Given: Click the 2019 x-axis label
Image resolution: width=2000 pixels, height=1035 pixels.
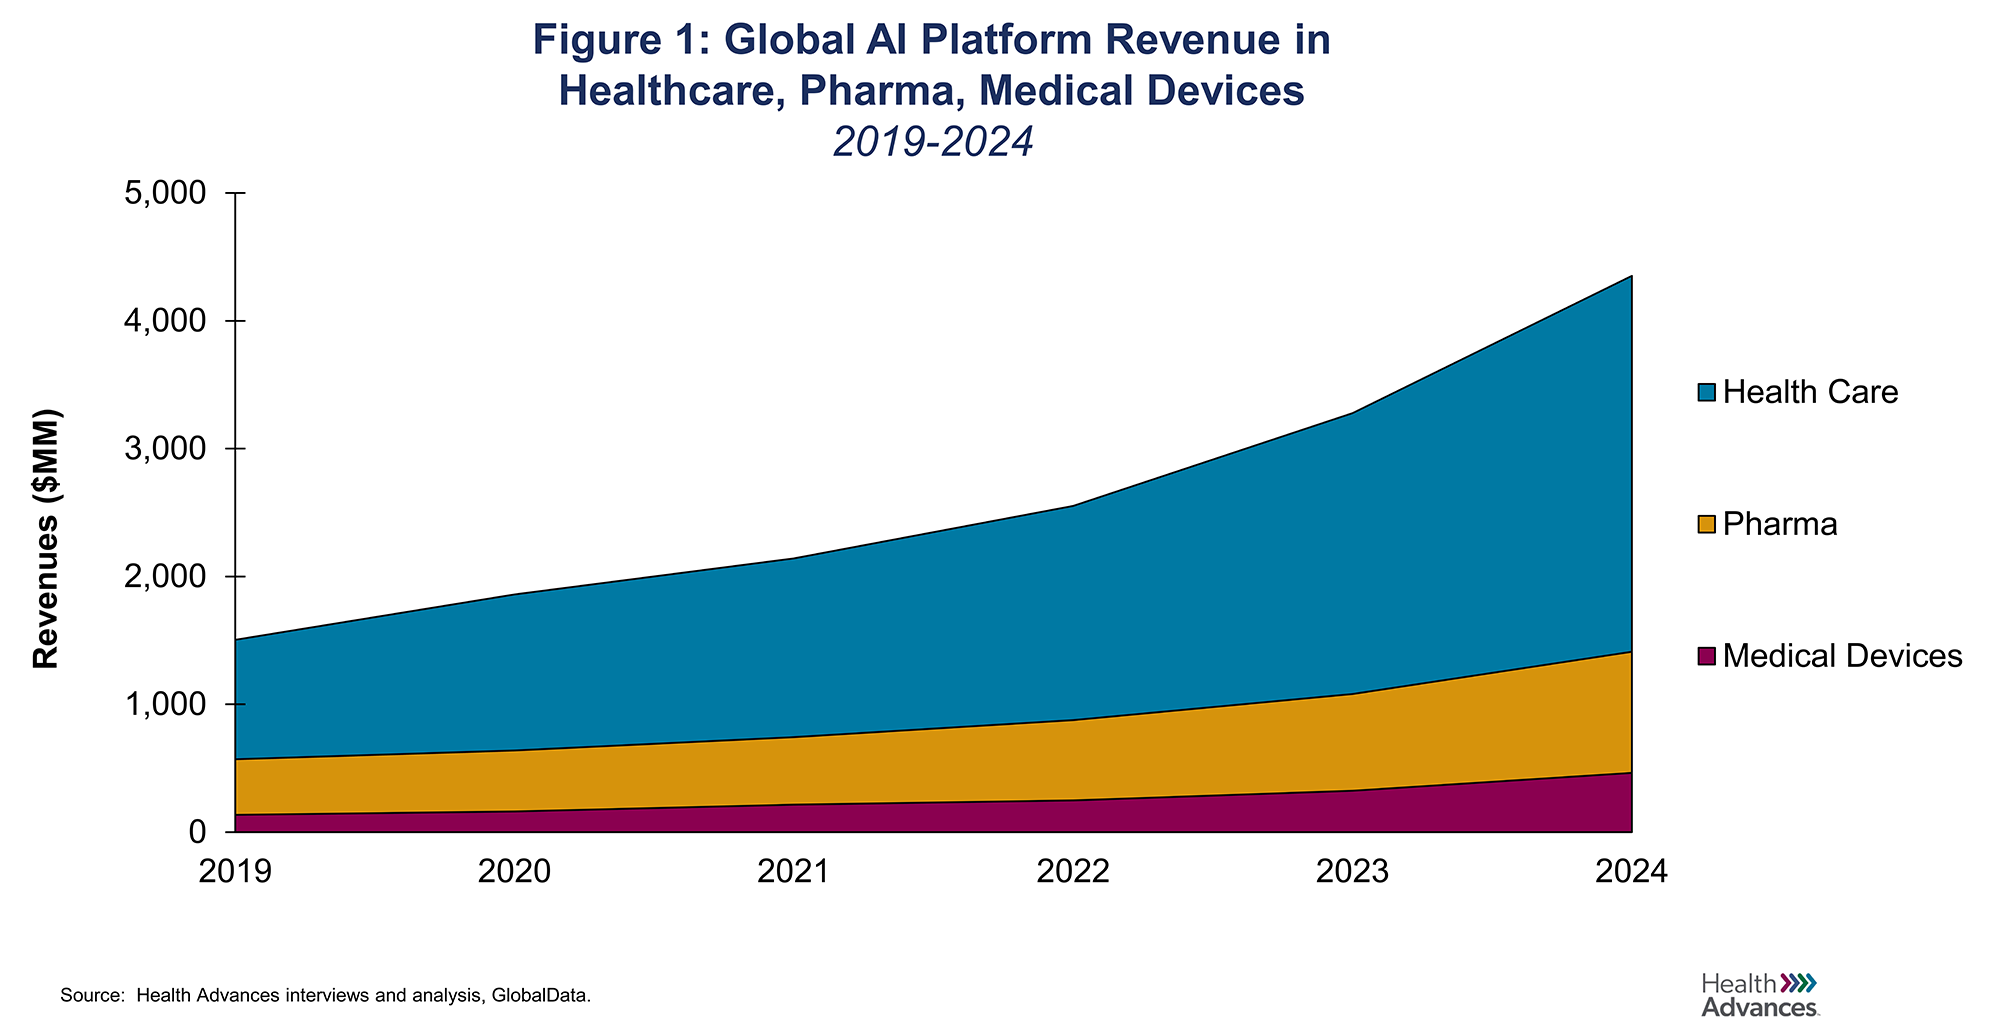Looking at the screenshot, I should point(235,873).
